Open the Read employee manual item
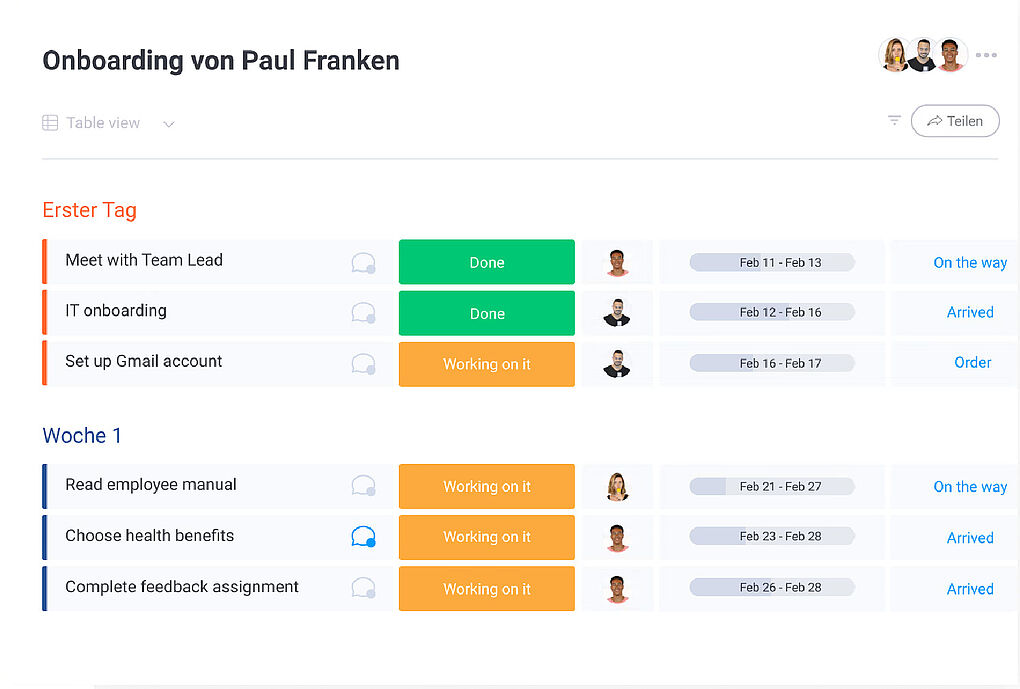Screen dimensions: 1020x689 [x=151, y=485]
